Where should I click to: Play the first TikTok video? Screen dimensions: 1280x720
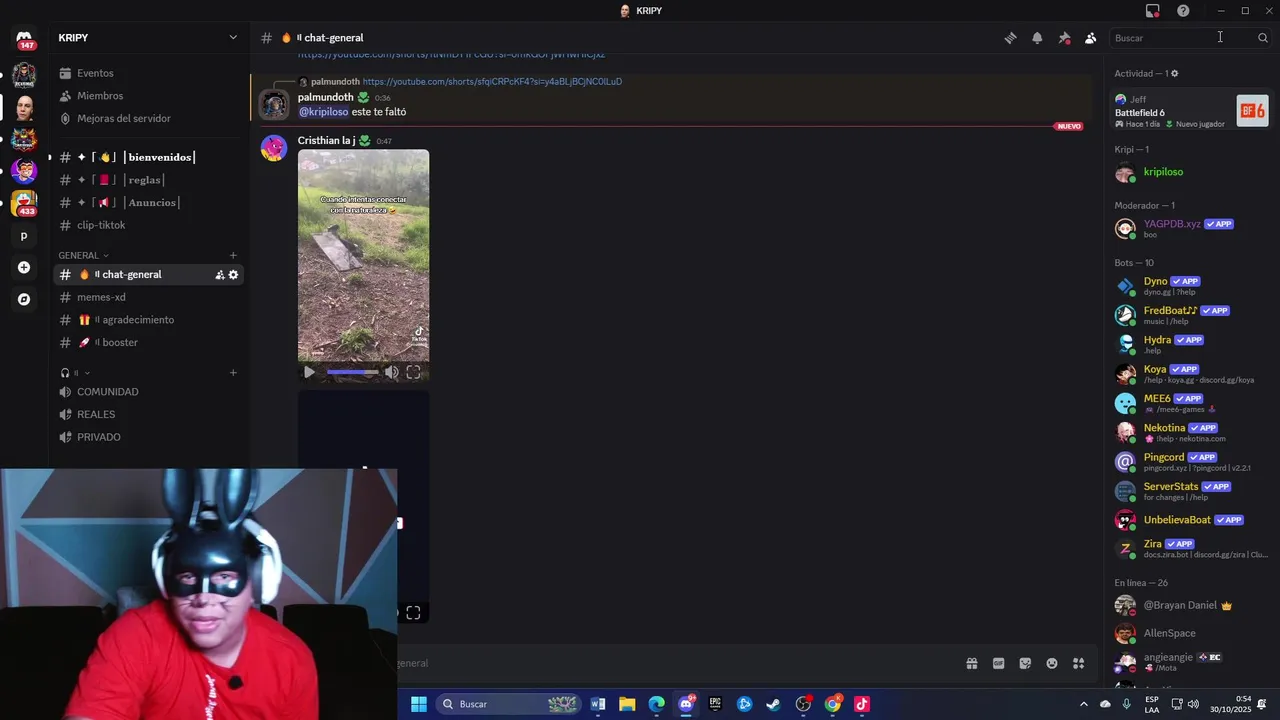(x=309, y=372)
